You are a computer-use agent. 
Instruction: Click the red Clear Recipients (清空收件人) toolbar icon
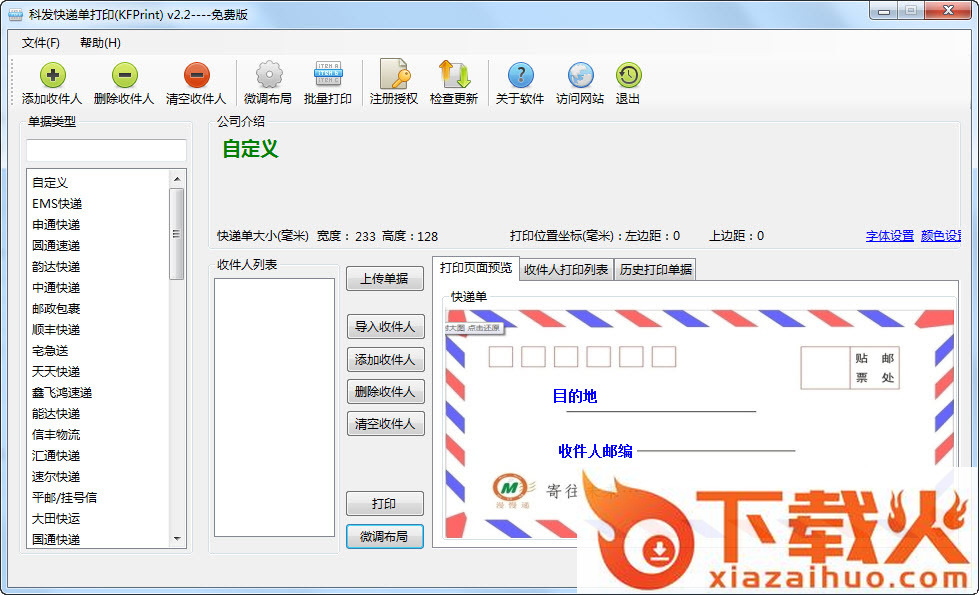tap(196, 76)
